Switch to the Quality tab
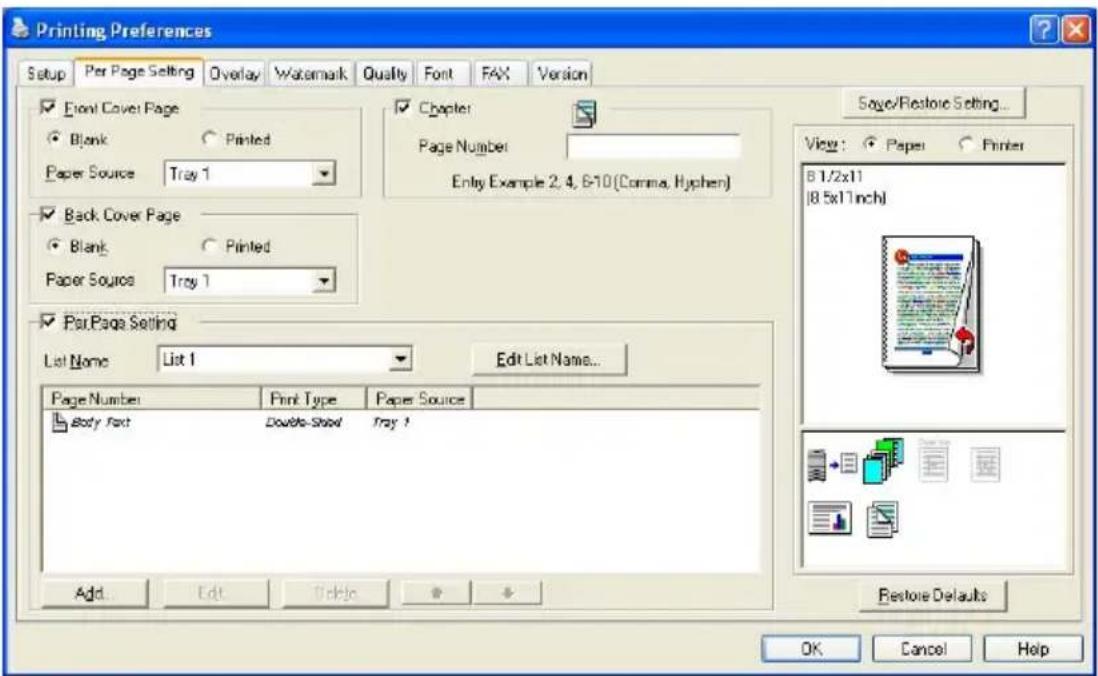Viewport: 1098px width, 676px height. tap(384, 74)
